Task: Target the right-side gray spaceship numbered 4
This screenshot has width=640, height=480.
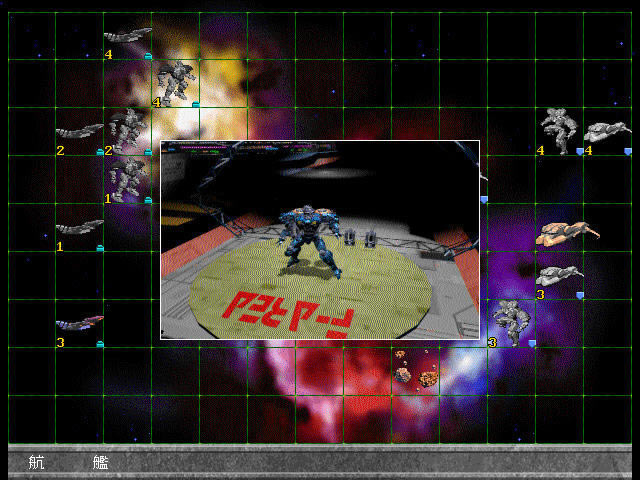Action: pos(605,132)
